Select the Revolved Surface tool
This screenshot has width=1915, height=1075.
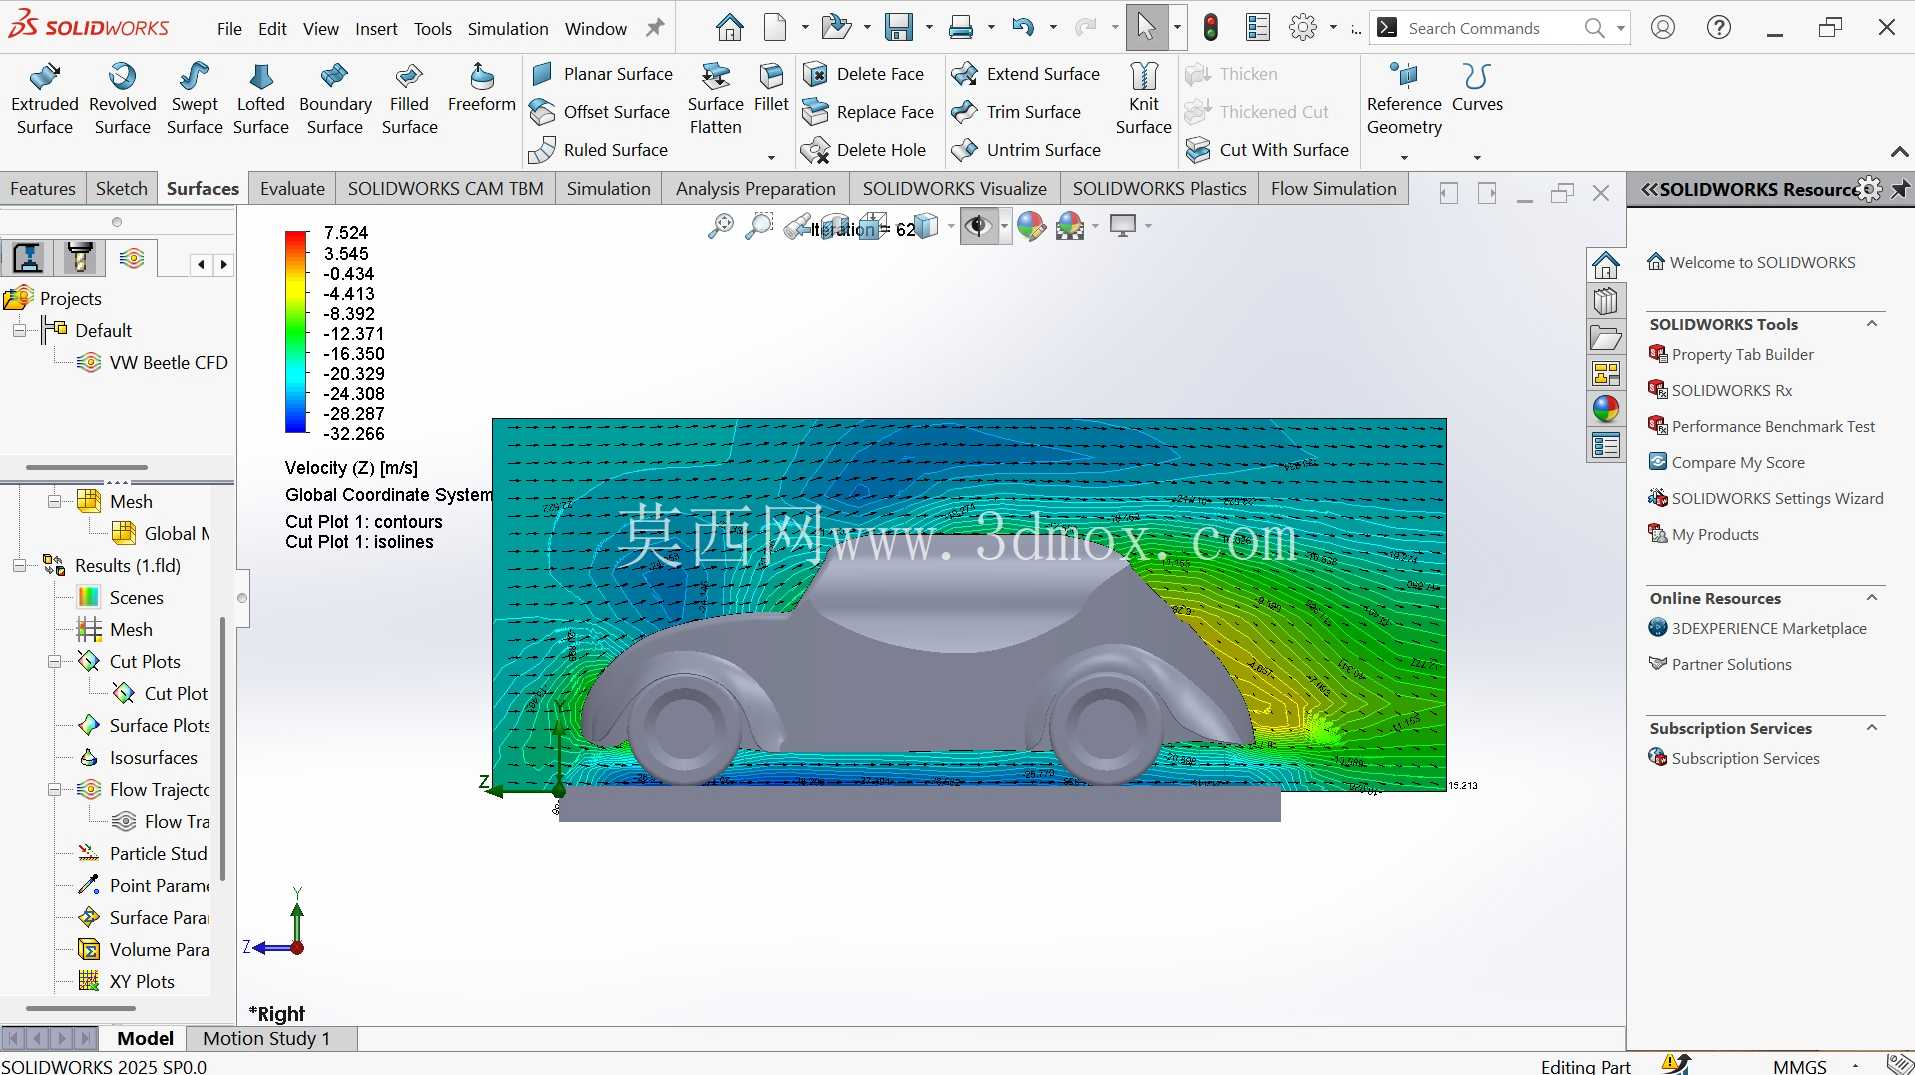point(122,99)
